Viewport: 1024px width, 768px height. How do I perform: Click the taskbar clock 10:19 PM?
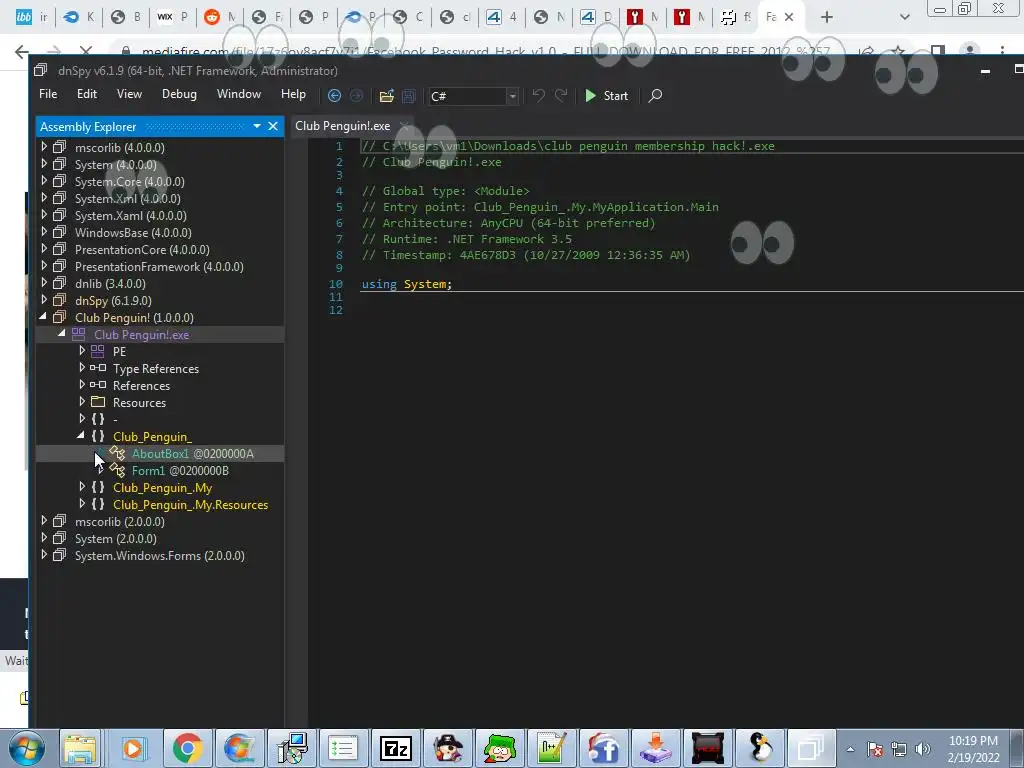click(973, 741)
